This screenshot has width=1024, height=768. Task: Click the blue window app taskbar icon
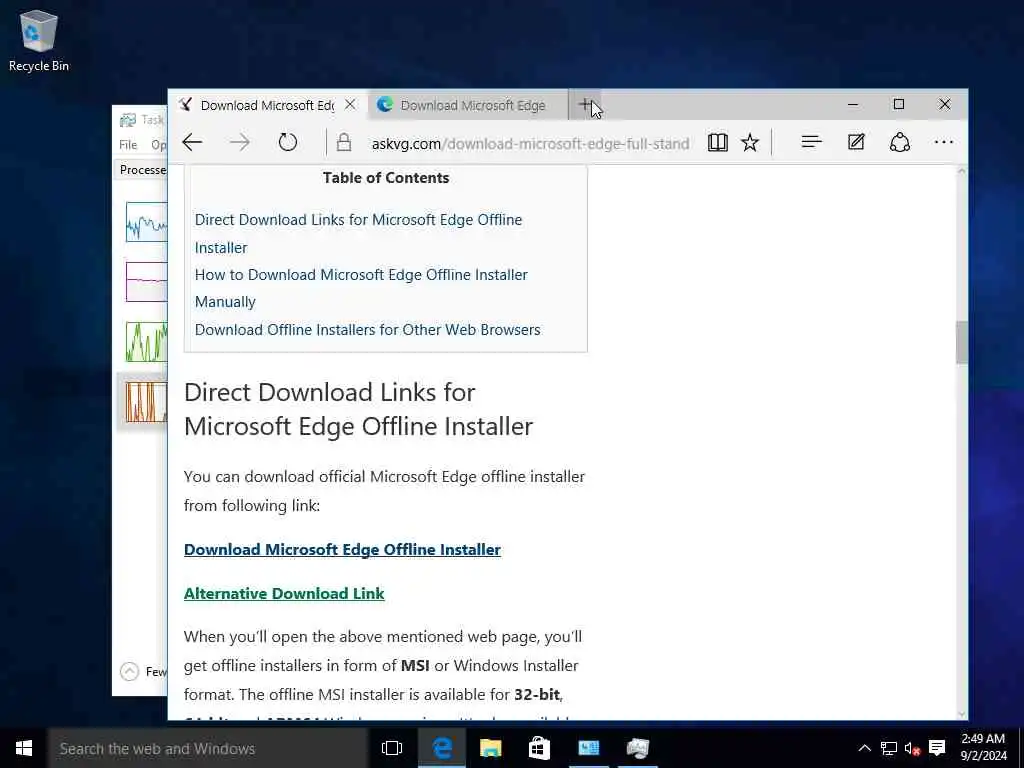(588, 748)
